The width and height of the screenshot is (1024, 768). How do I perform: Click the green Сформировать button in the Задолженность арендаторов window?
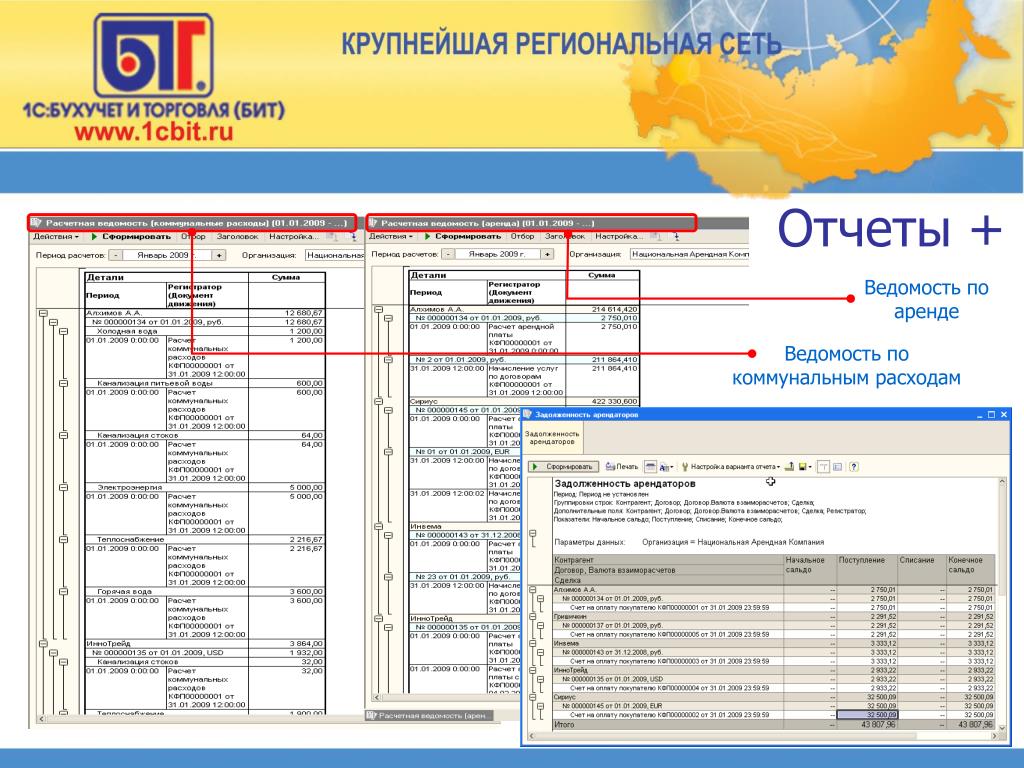click(563, 467)
